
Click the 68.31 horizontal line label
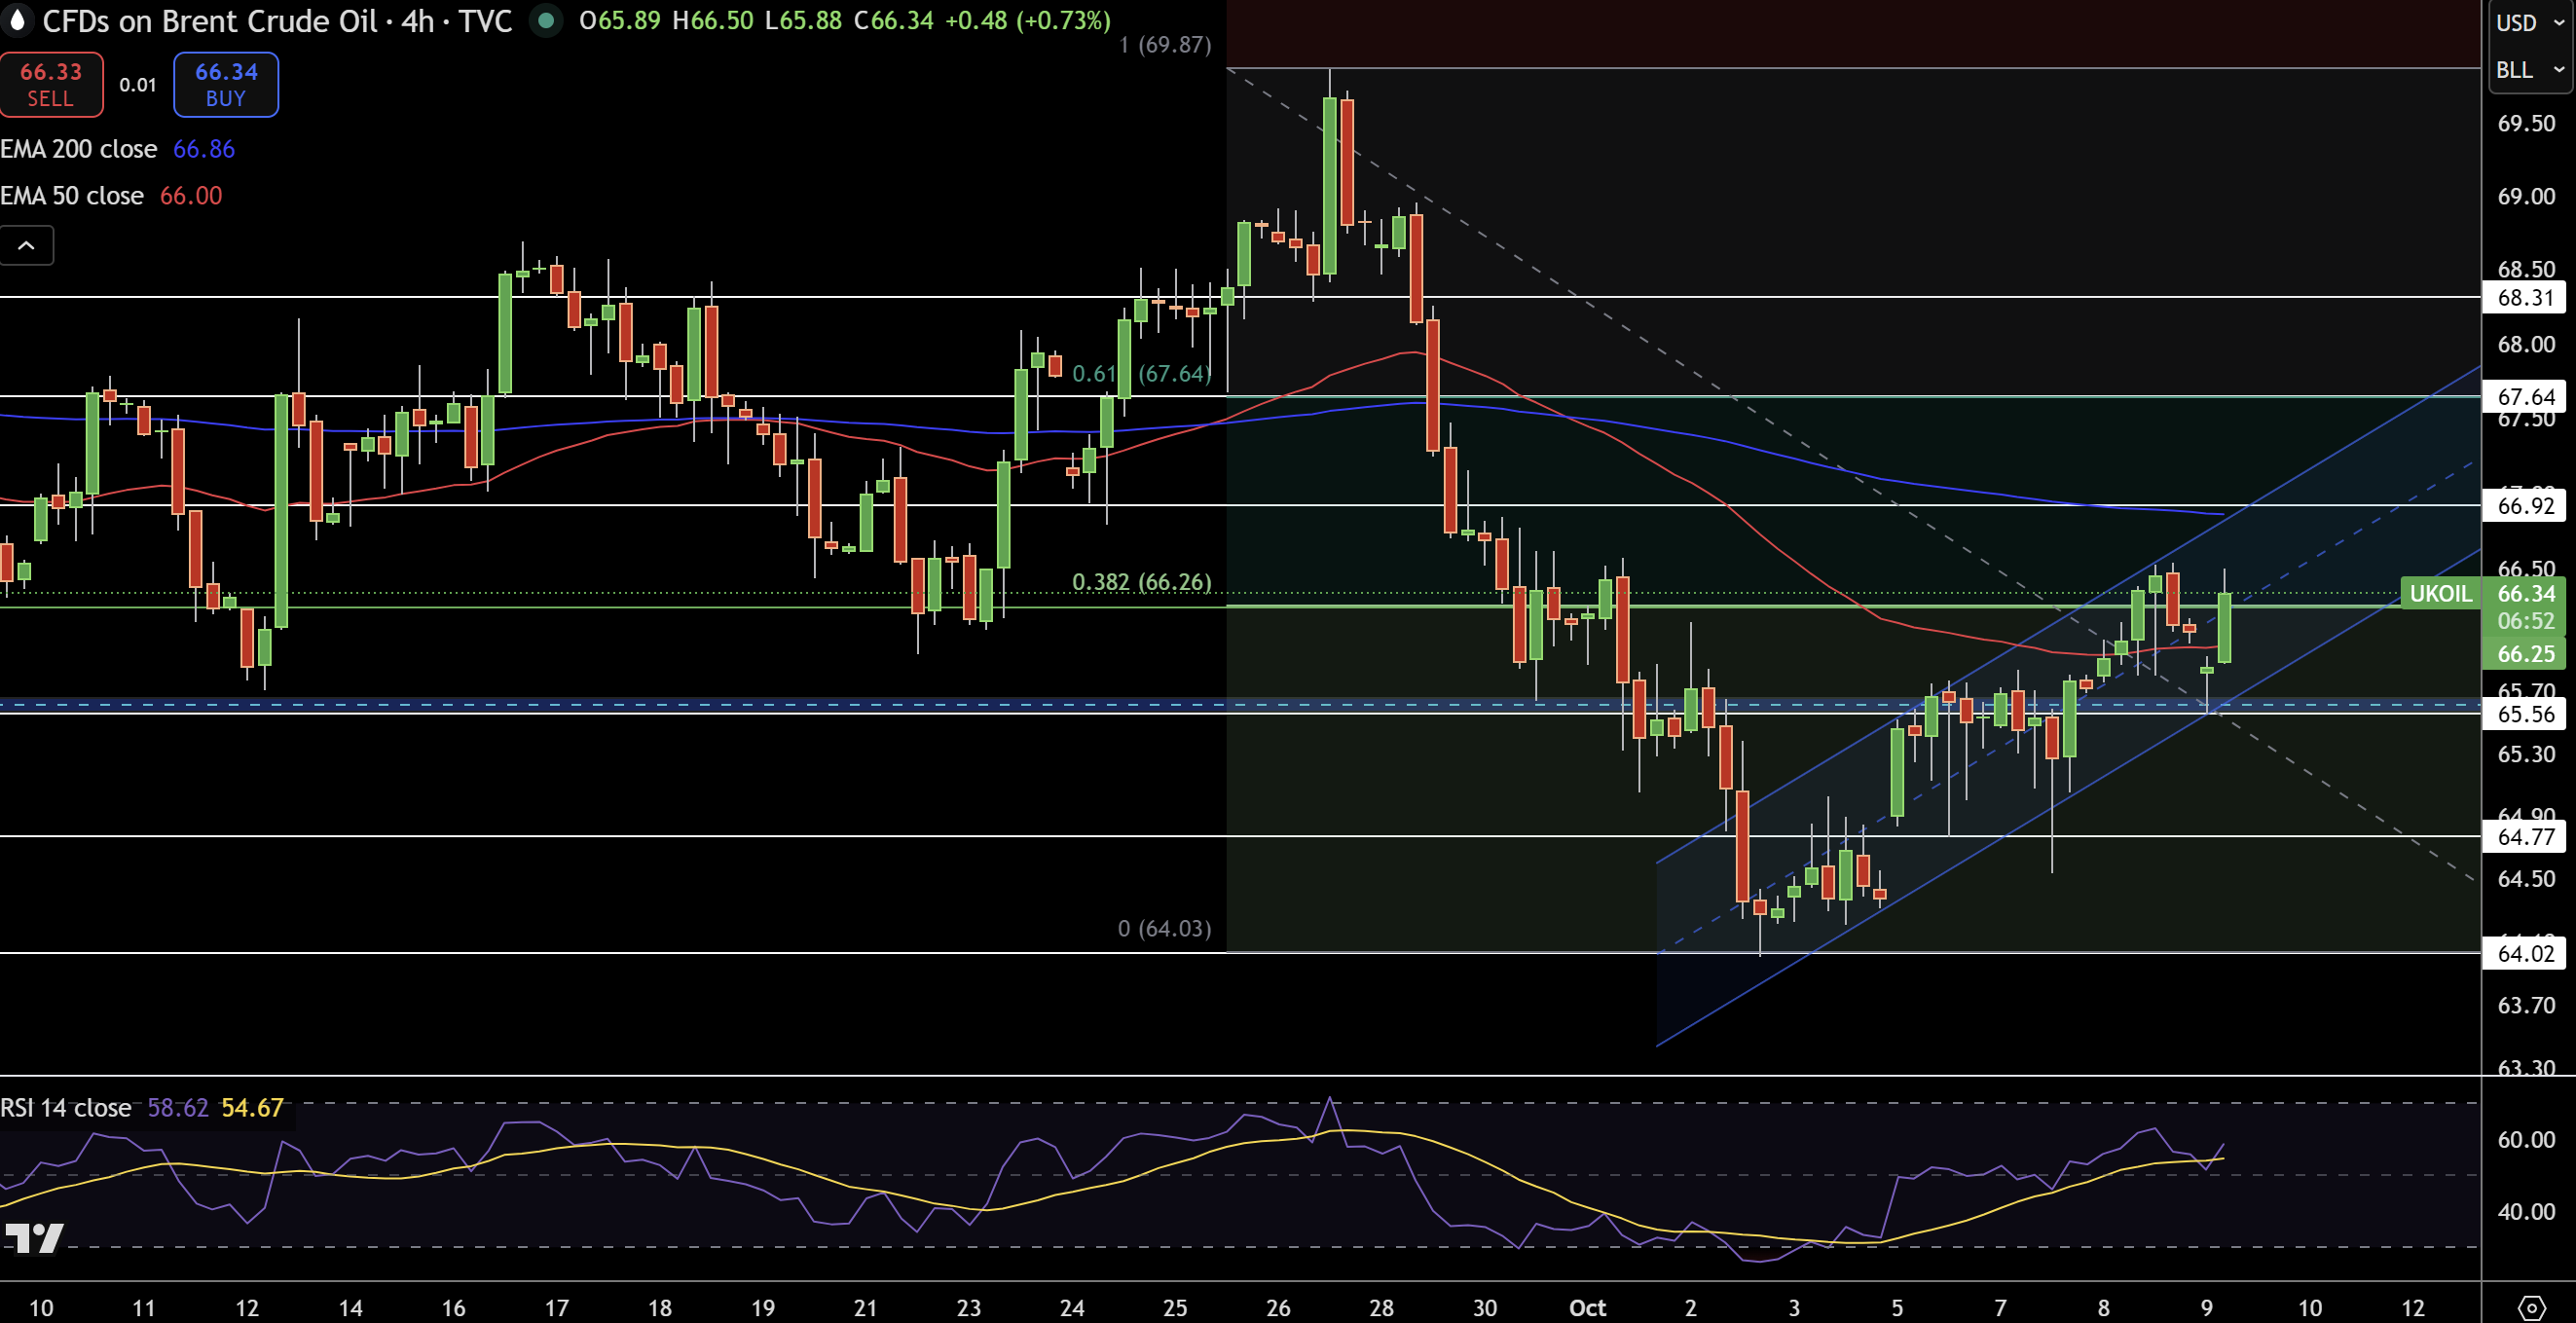2525,297
